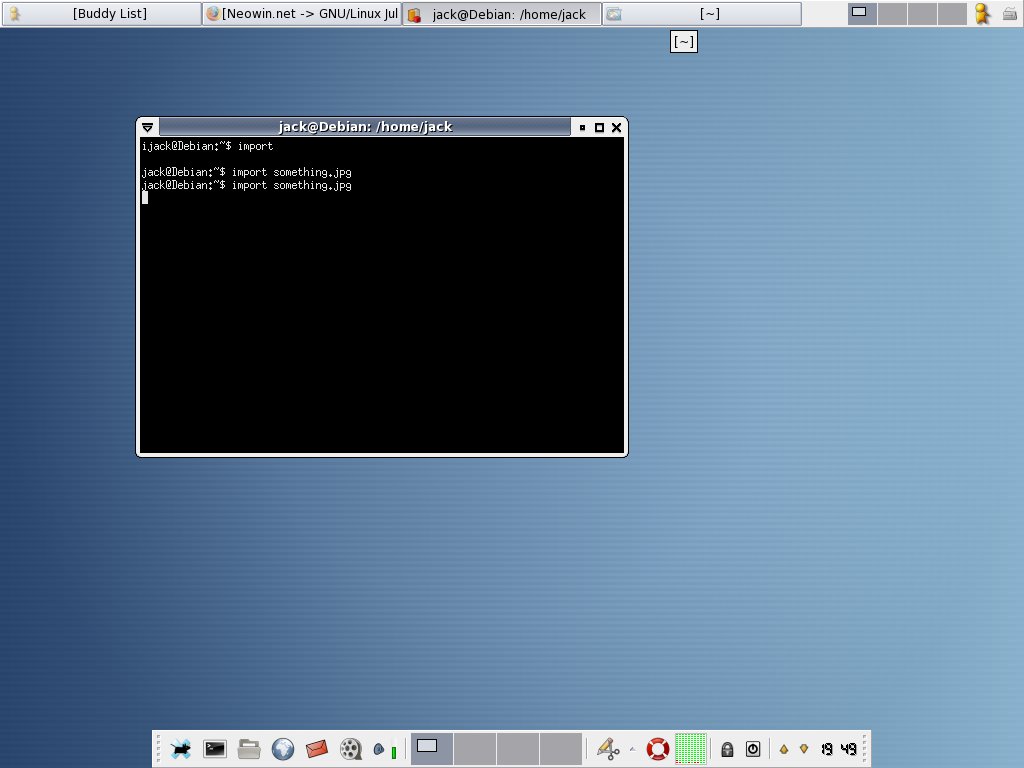Launch the web browser globe icon

click(x=283, y=748)
